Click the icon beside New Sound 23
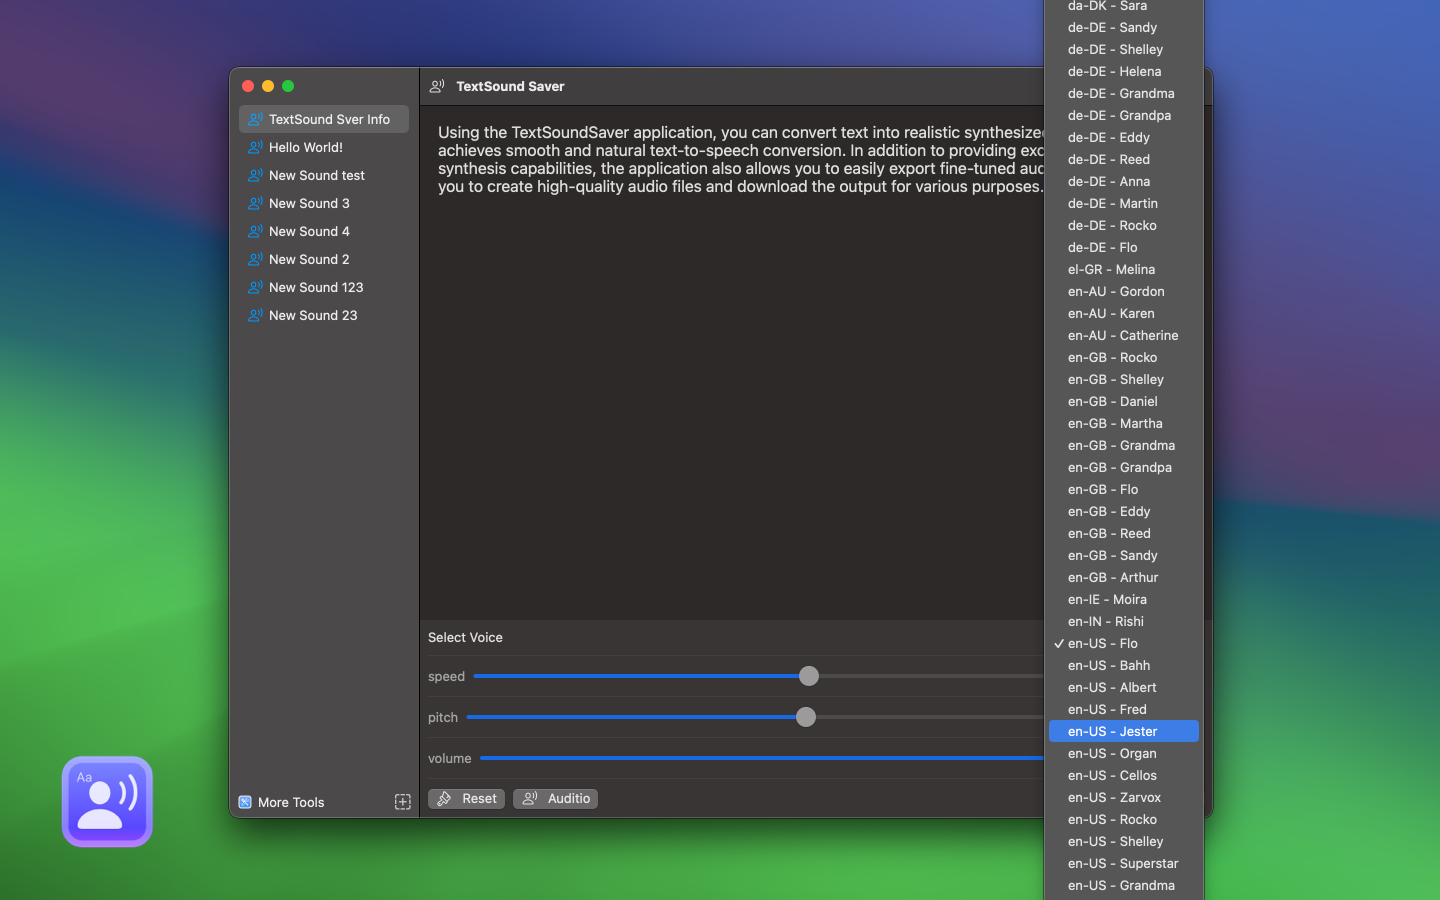Viewport: 1440px width, 900px height. click(255, 315)
